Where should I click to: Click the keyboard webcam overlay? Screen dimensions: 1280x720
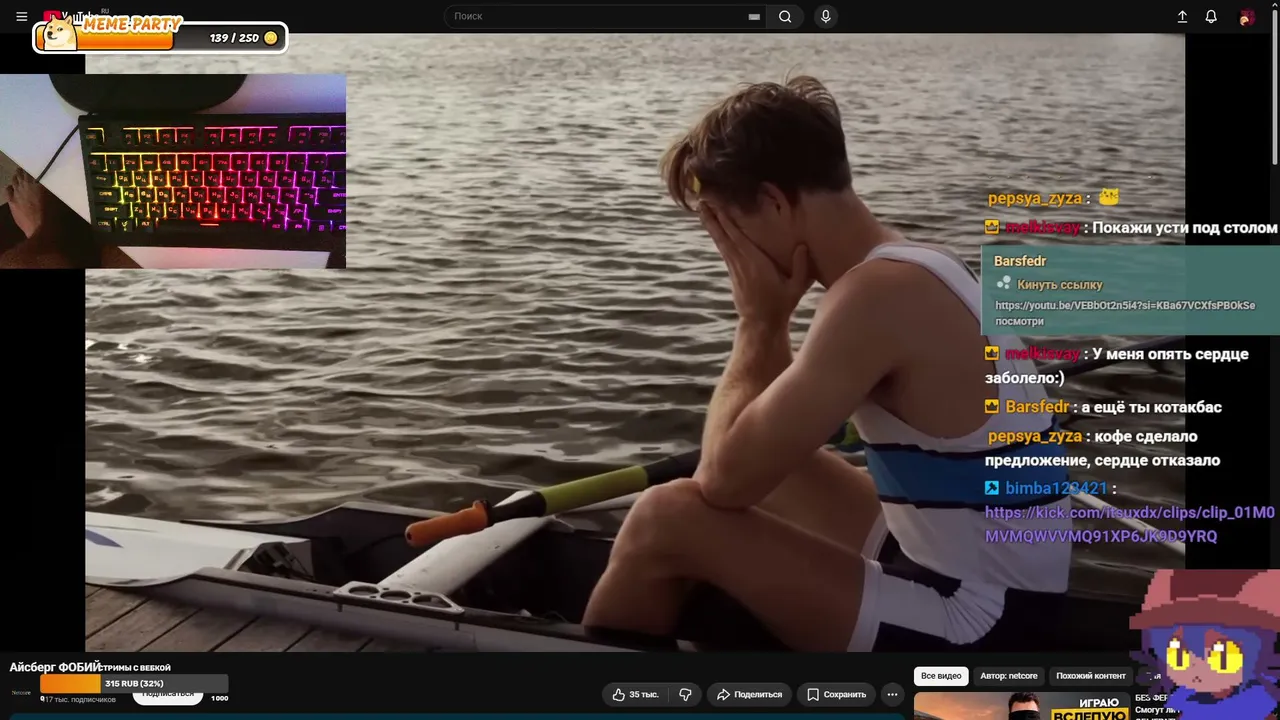pos(173,171)
